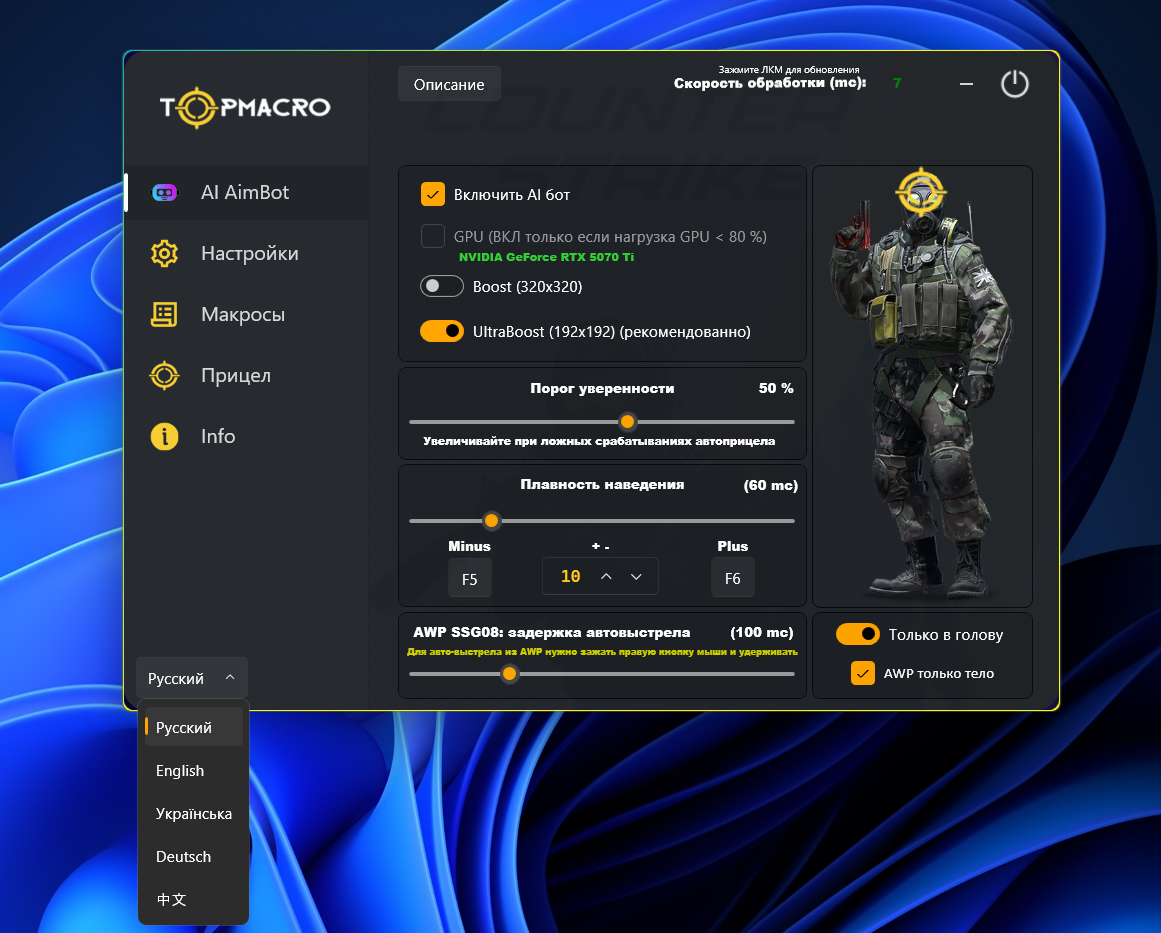This screenshot has height=933, width=1161.
Task: Choose 中文 from the language list
Action: (x=194, y=899)
